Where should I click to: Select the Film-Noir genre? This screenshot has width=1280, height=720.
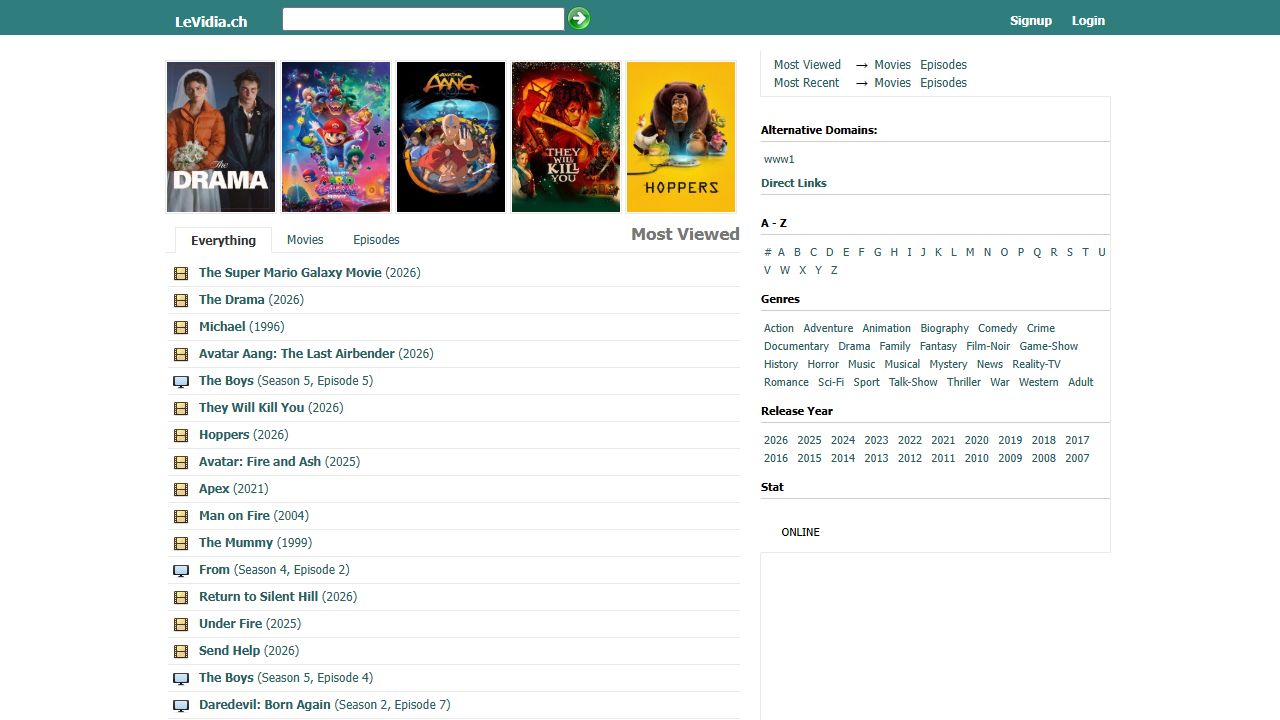coord(988,346)
